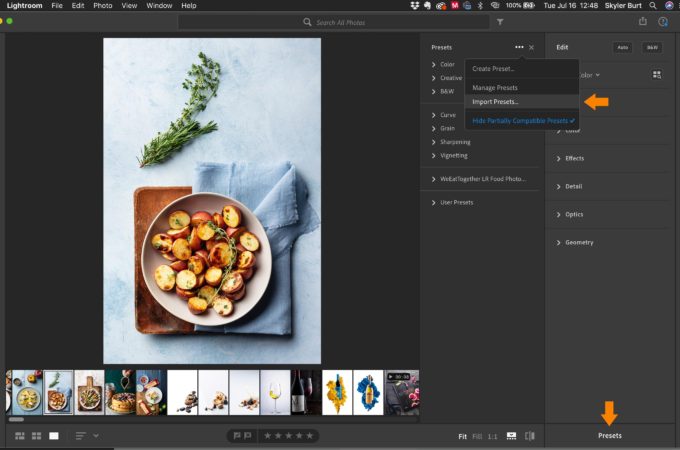
Task: Switch to photo grid view icon
Action: [20, 436]
